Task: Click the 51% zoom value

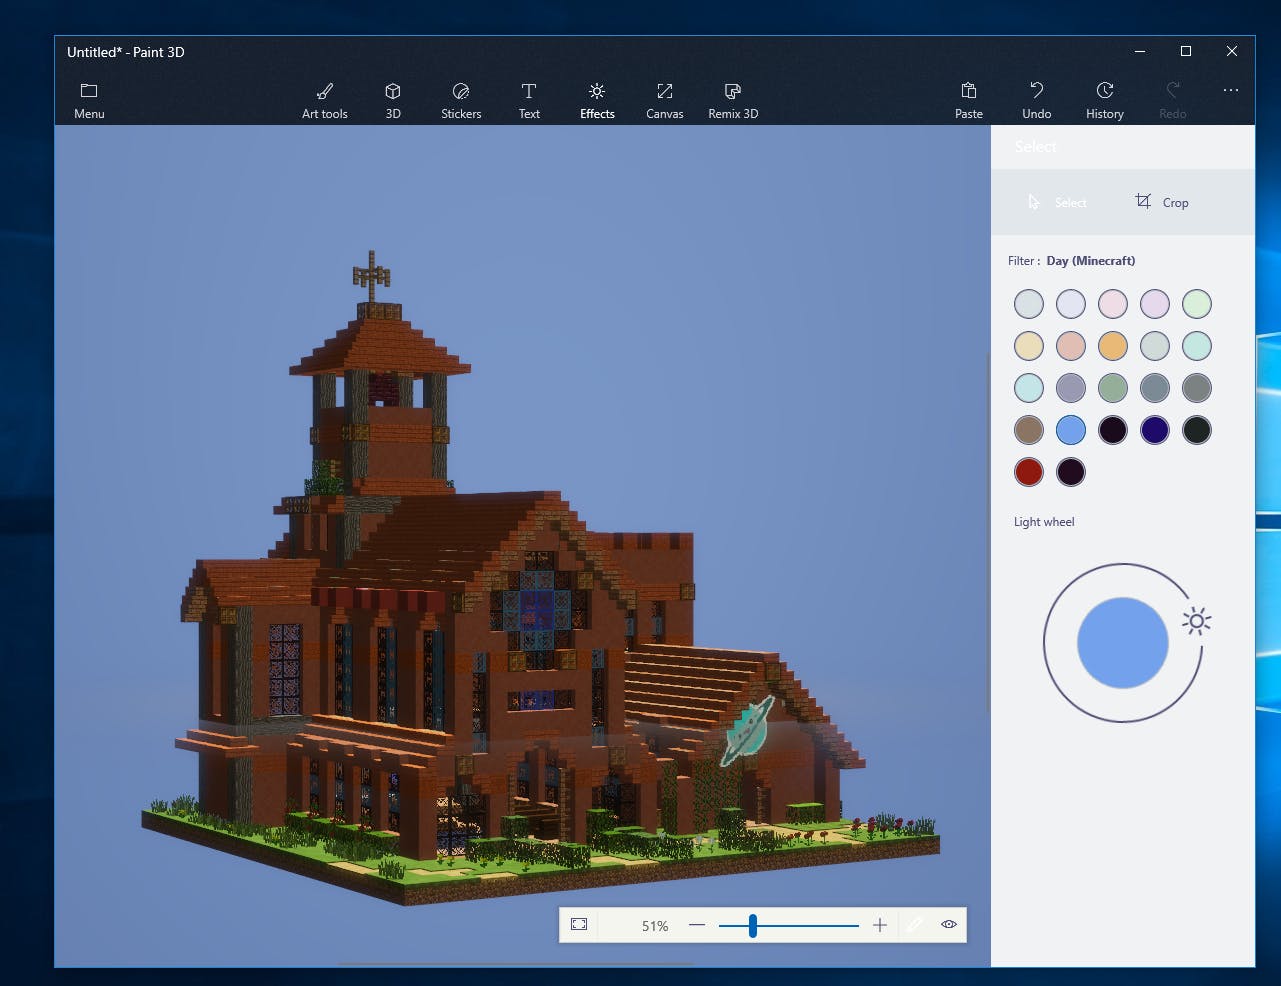Action: tap(655, 926)
